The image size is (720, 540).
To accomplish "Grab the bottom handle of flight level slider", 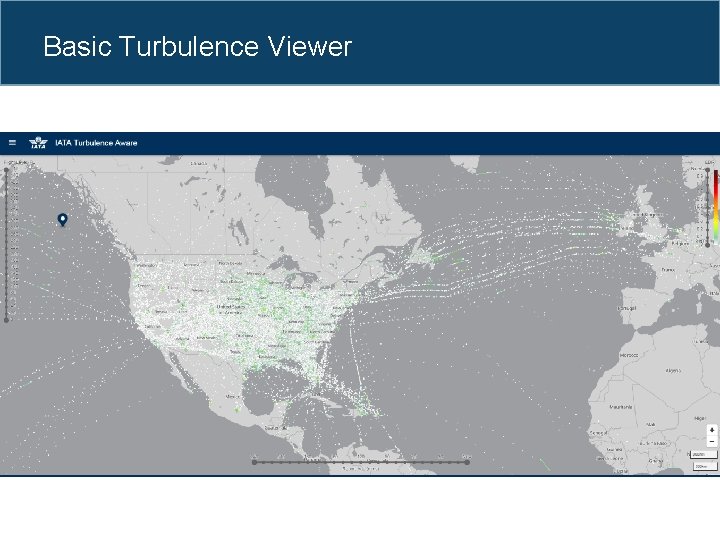I will pyautogui.click(x=6, y=320).
